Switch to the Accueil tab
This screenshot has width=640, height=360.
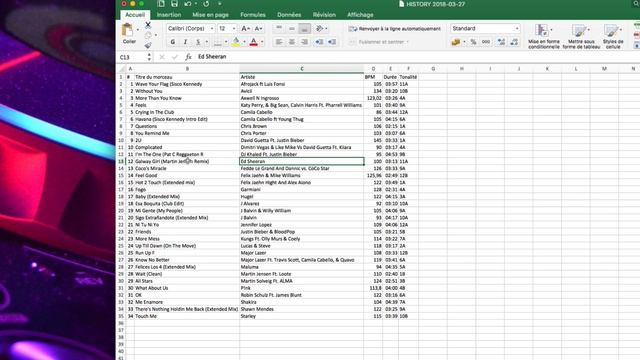(x=135, y=15)
